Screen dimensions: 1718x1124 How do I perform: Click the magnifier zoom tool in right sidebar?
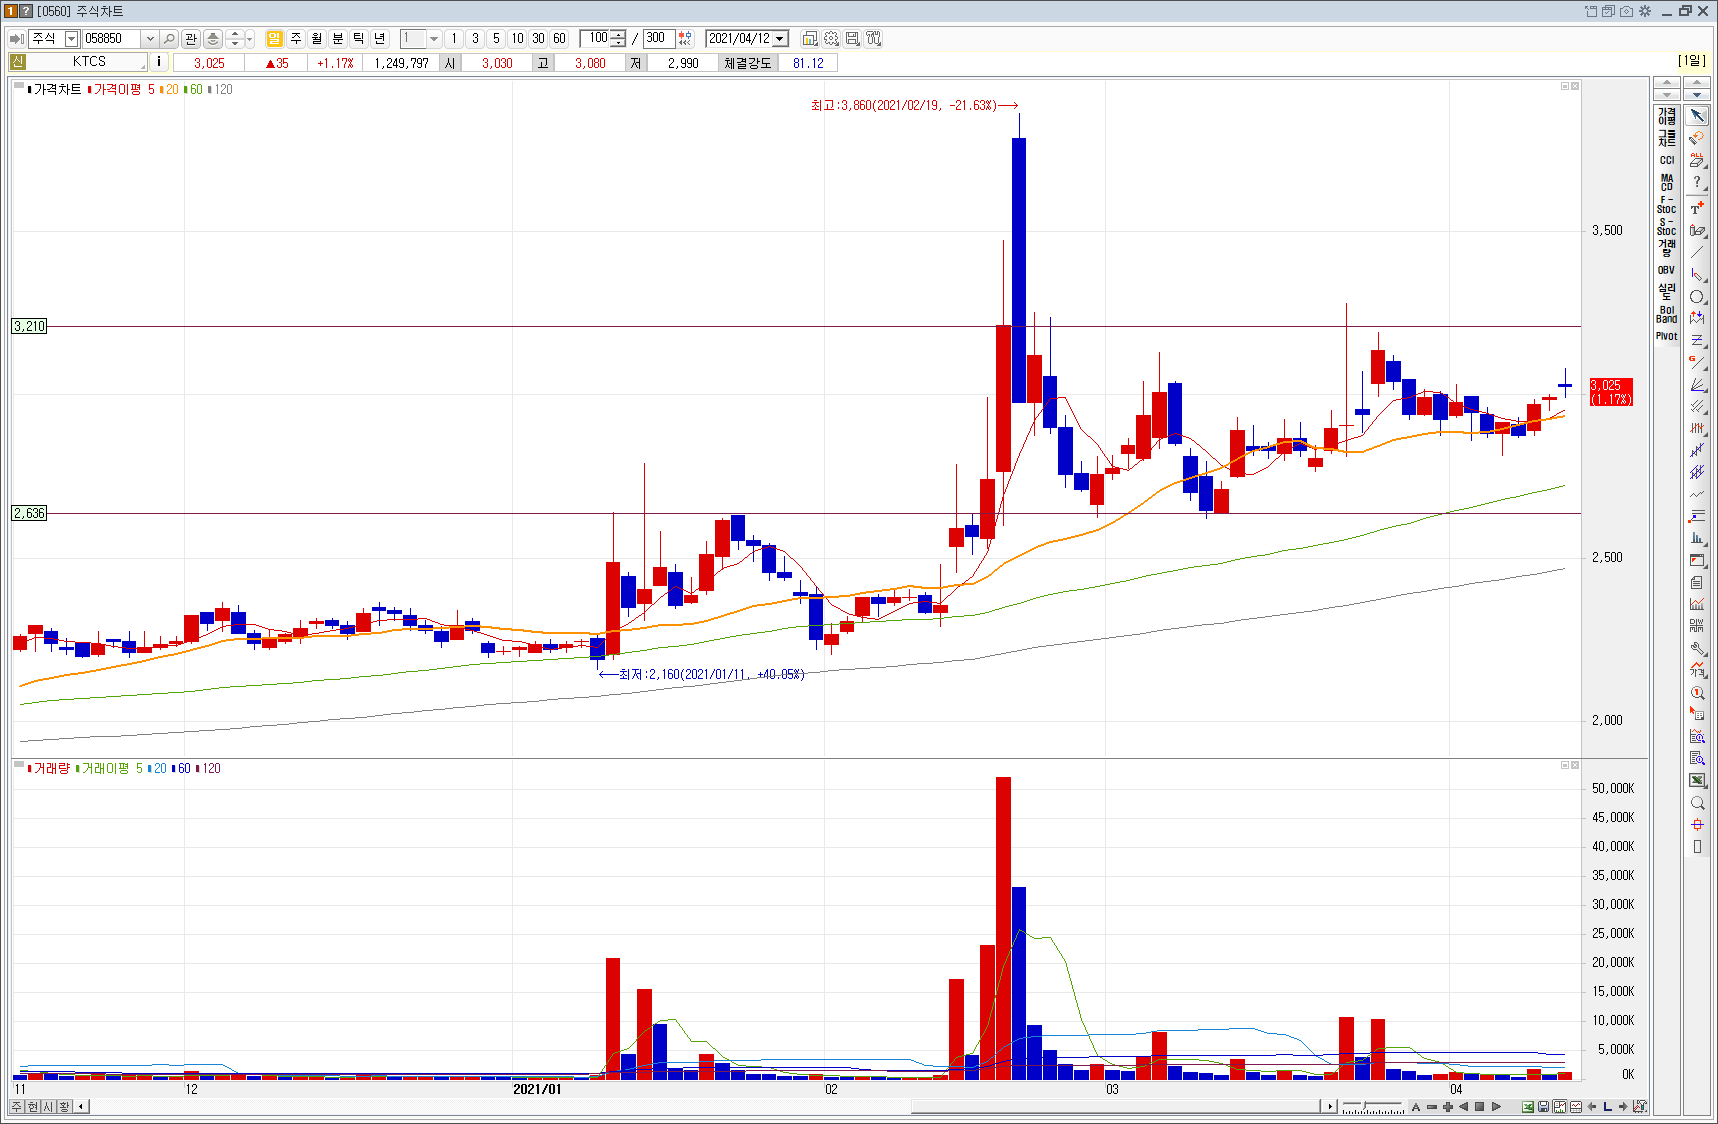click(1697, 803)
